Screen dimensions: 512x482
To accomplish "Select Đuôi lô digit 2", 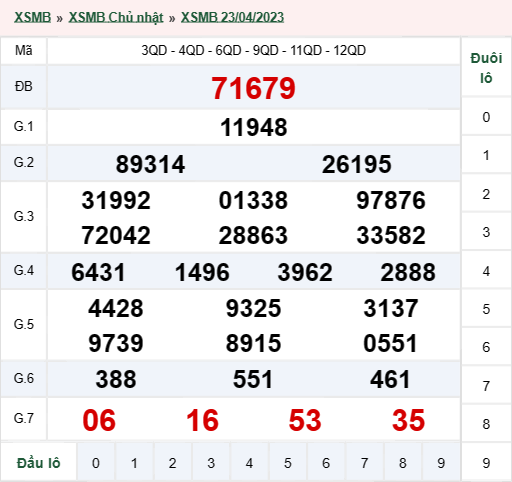I will [x=486, y=194].
